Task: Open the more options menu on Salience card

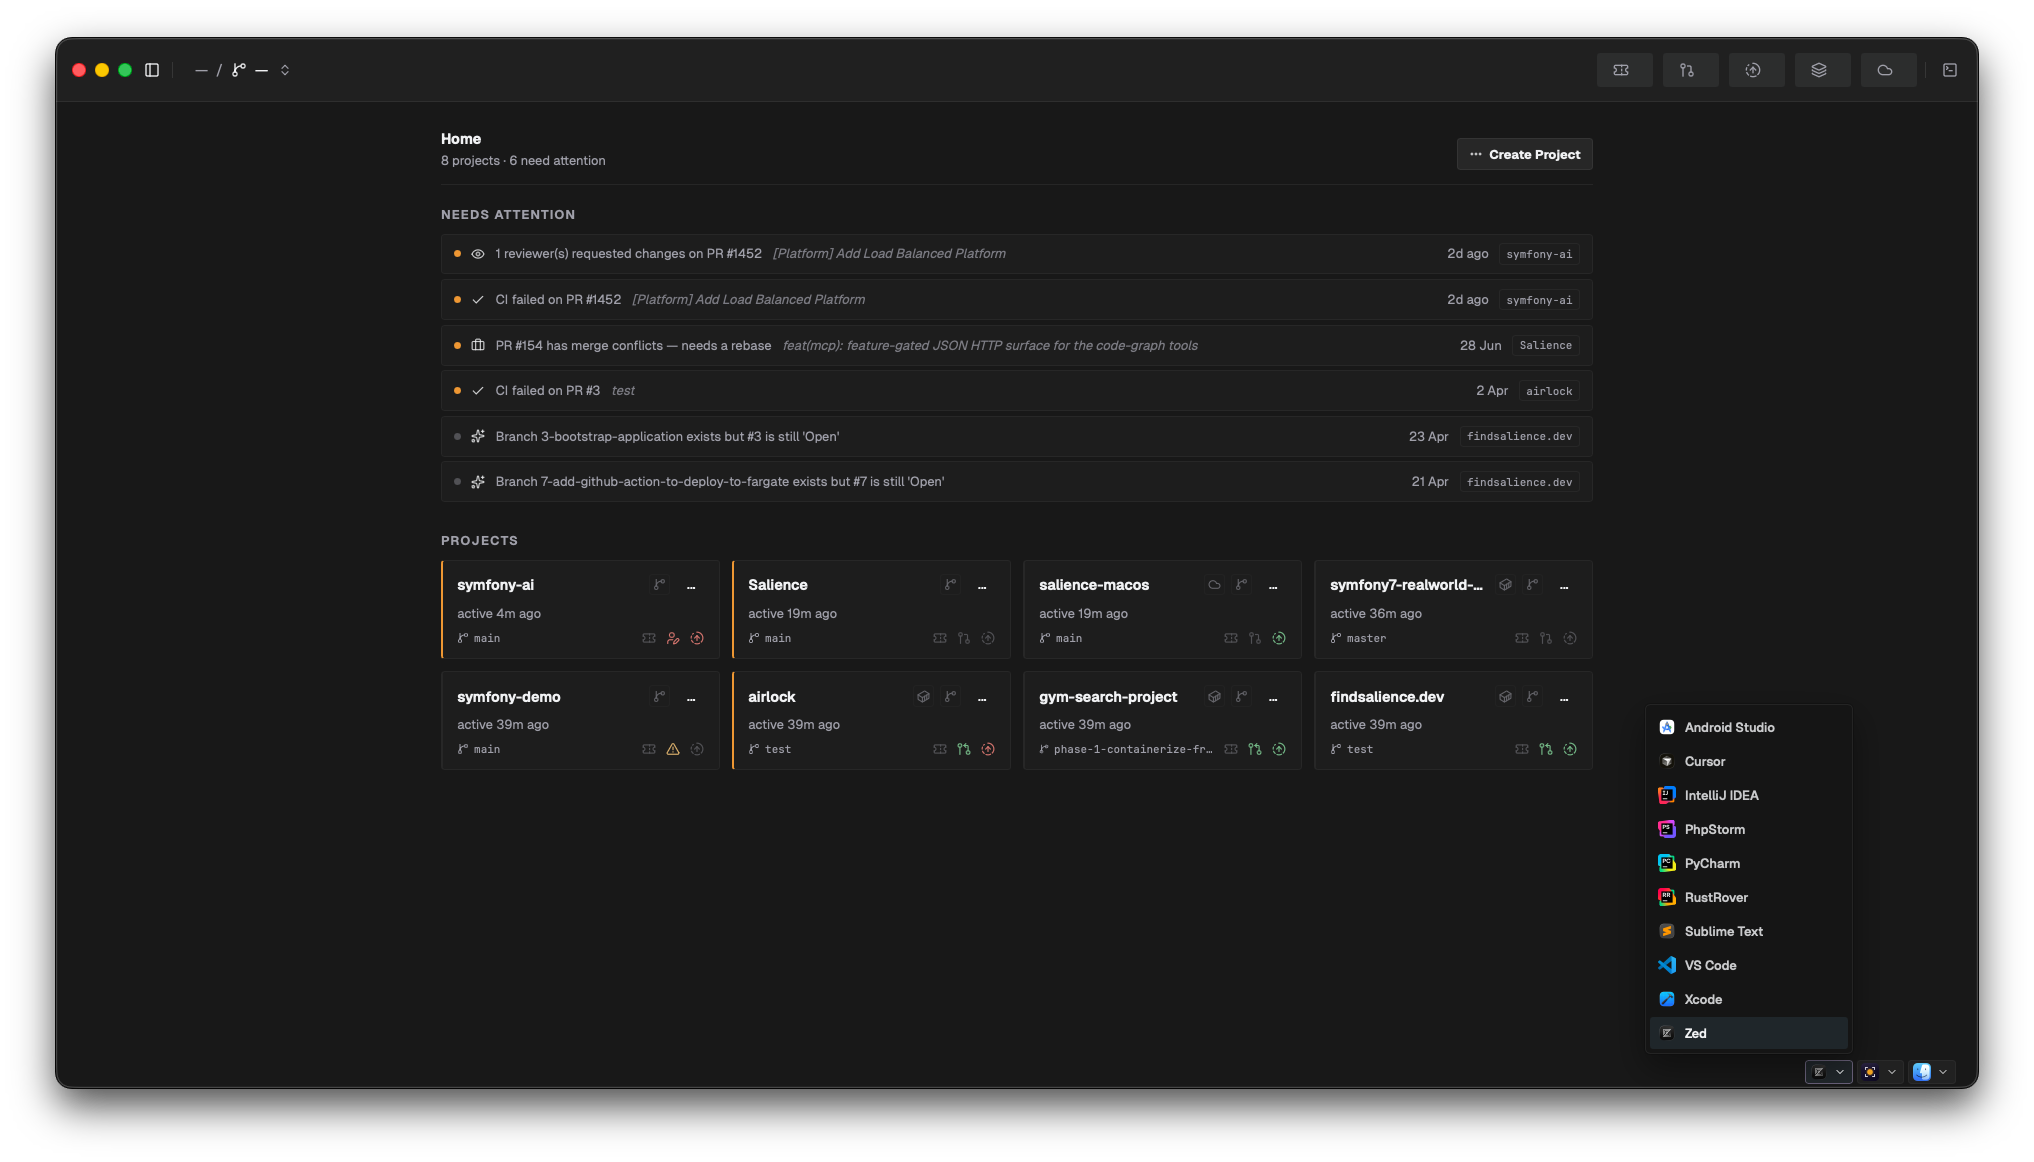Action: tap(982, 586)
